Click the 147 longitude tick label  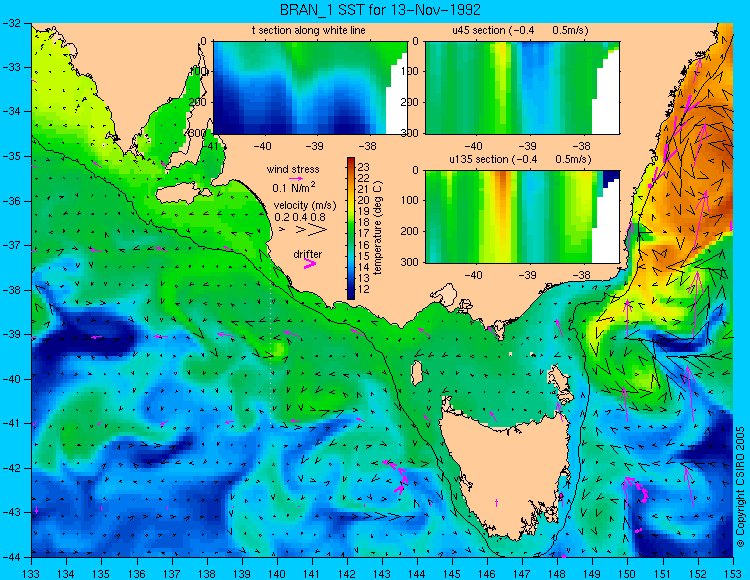522,572
